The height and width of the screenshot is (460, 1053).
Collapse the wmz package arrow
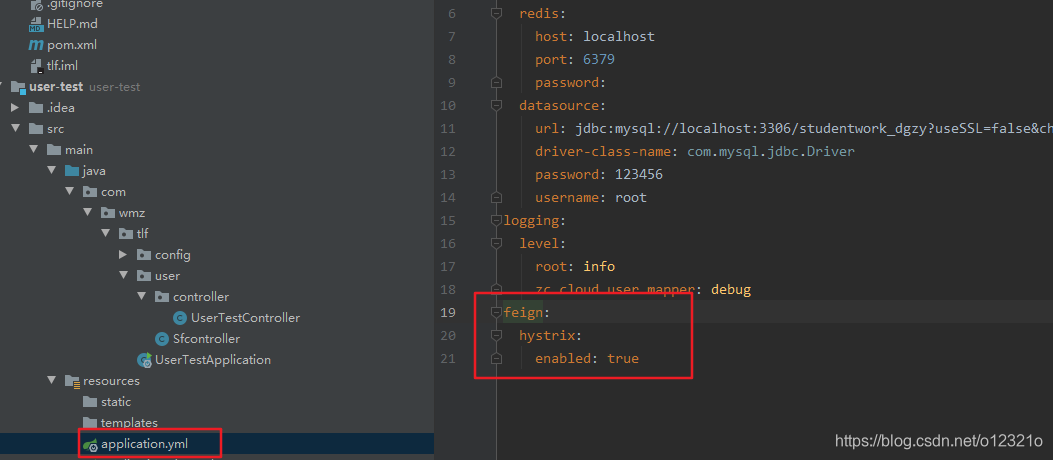[x=88, y=213]
